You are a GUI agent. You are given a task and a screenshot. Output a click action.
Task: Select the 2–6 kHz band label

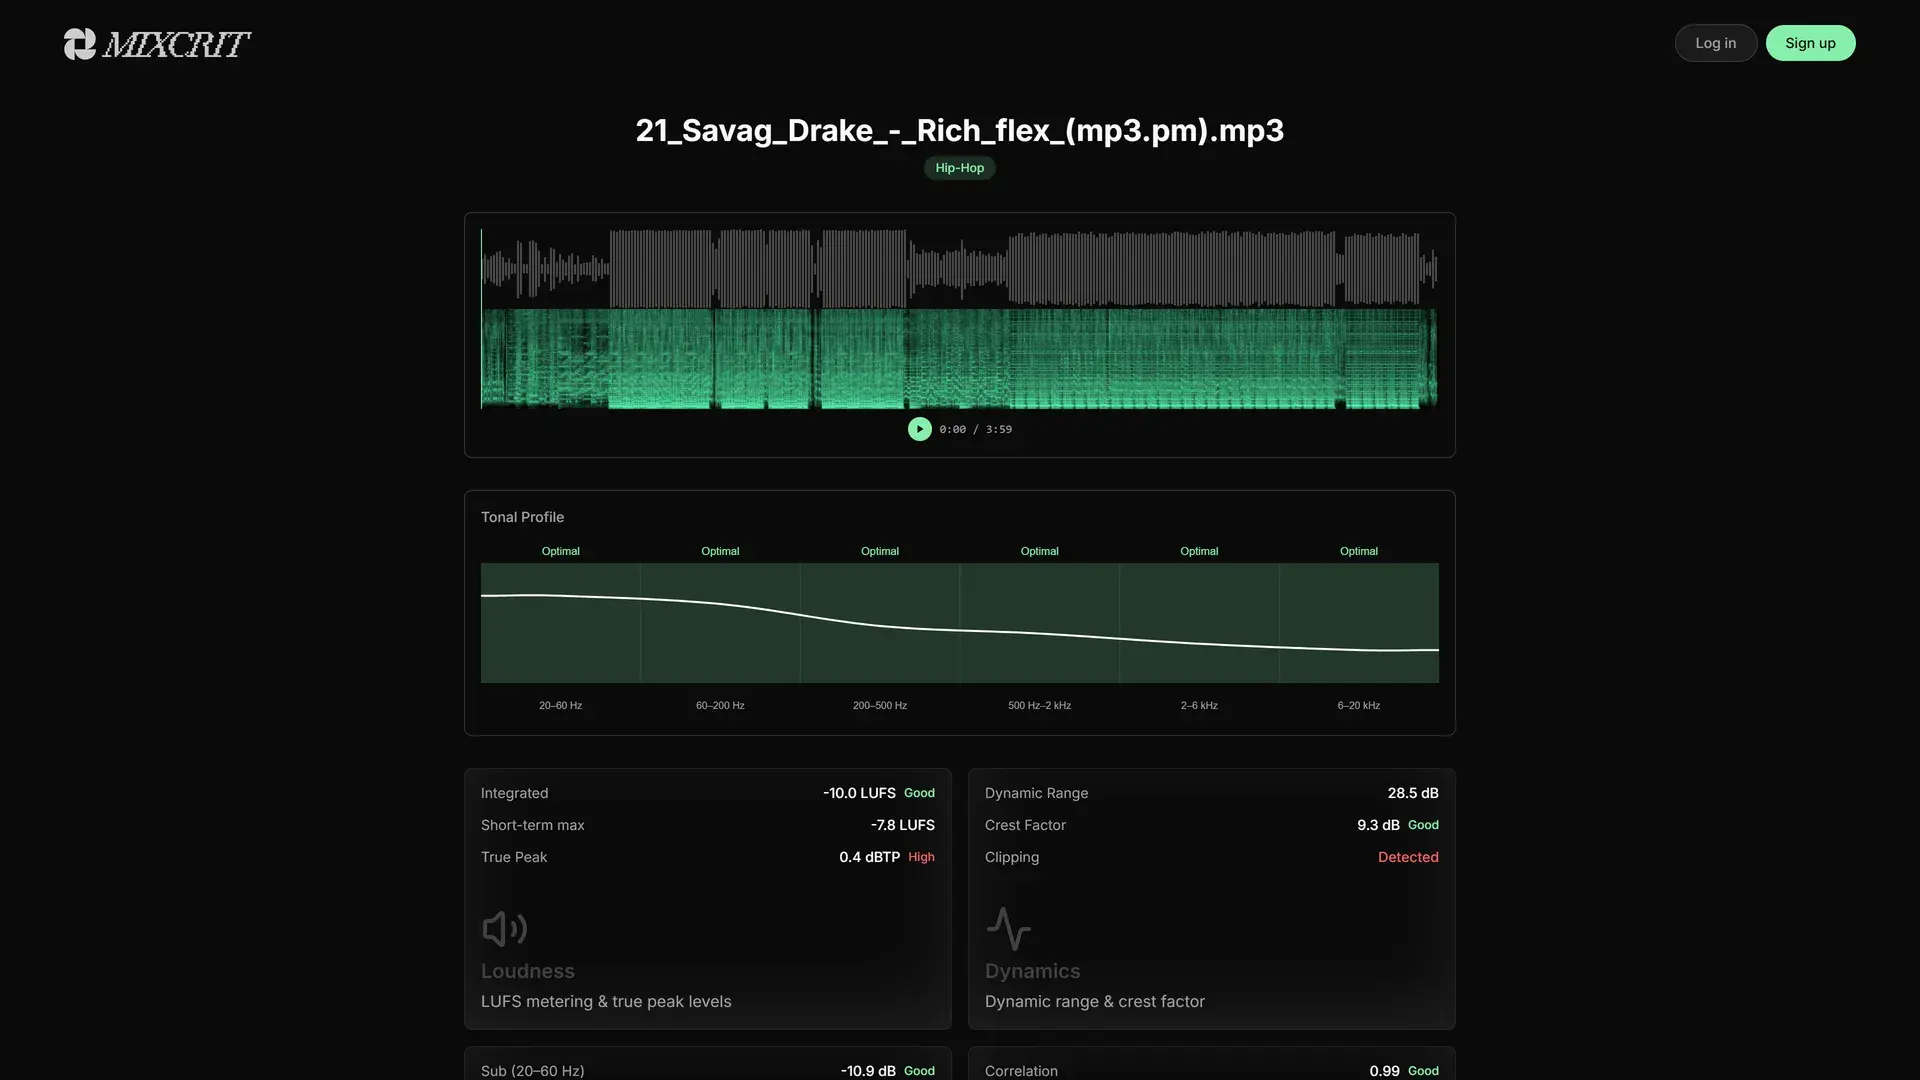(1199, 706)
